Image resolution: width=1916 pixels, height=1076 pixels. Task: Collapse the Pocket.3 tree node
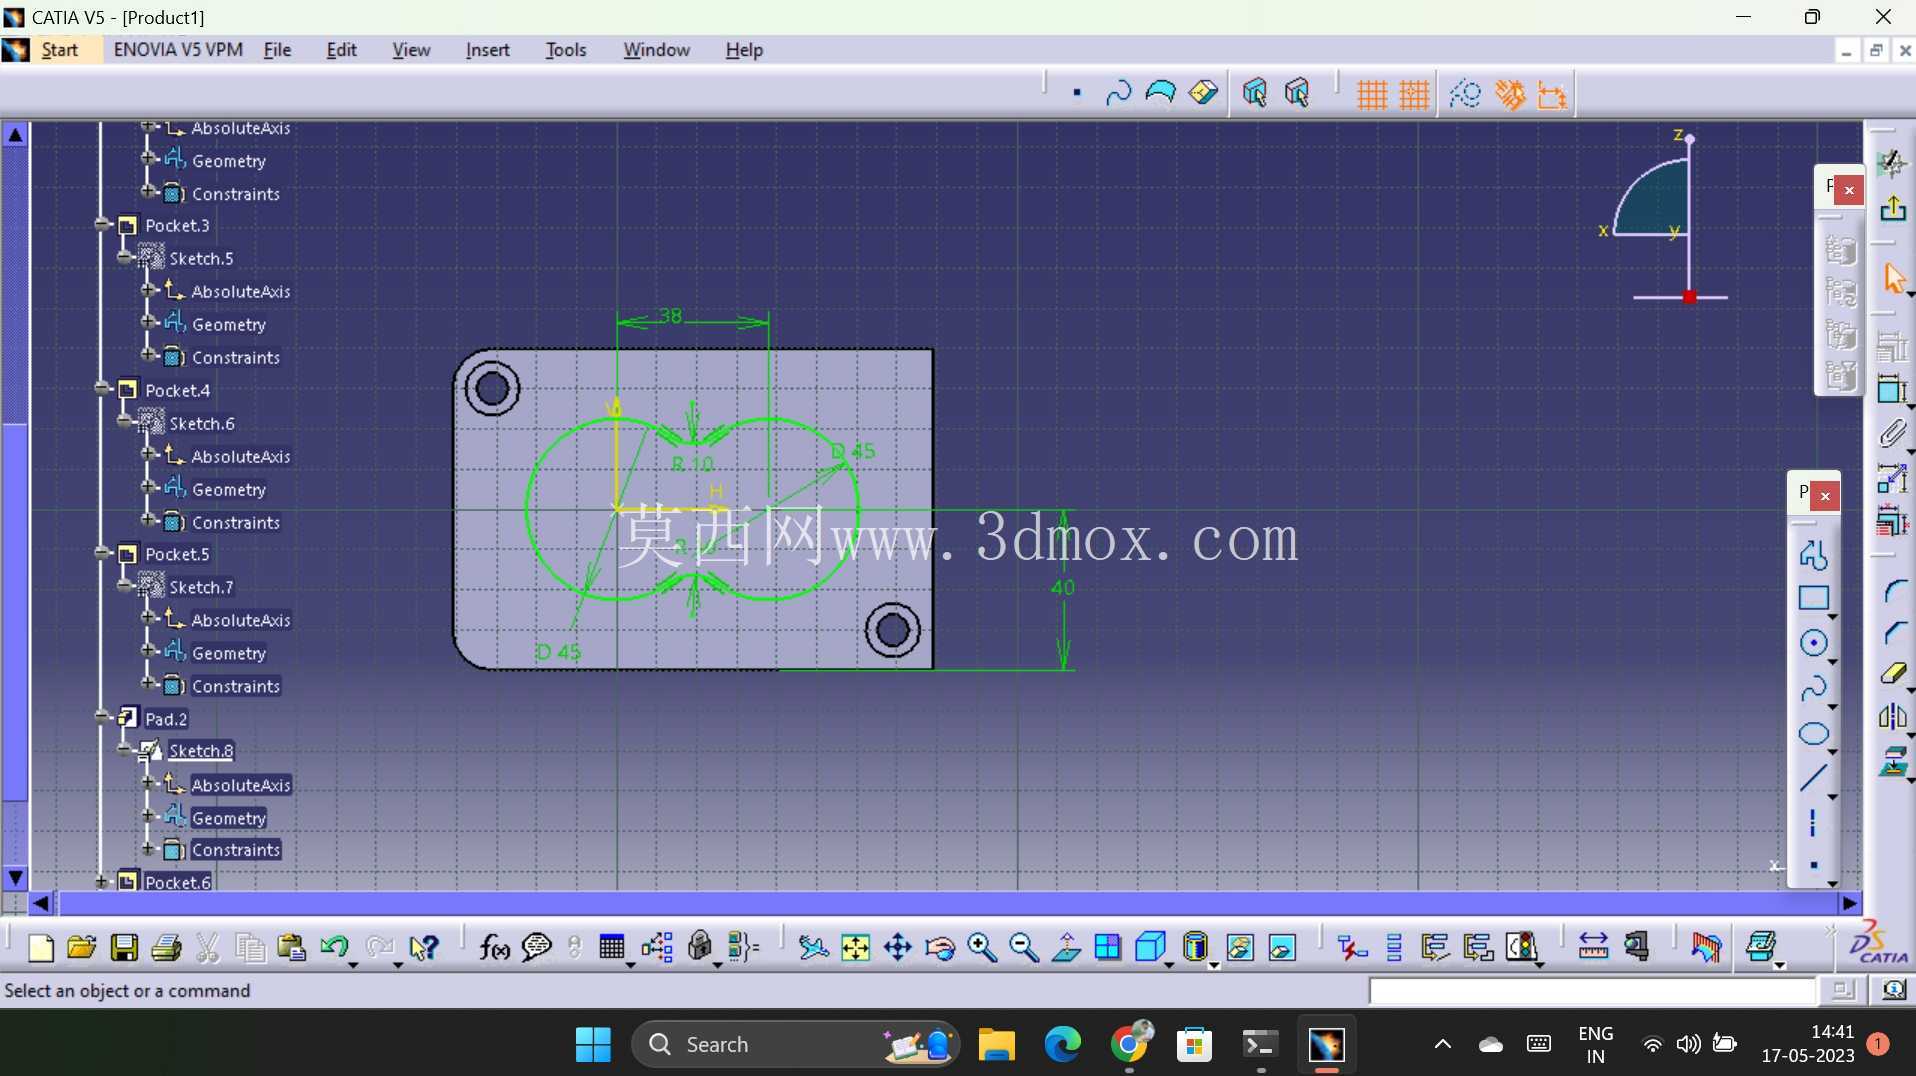(x=102, y=225)
